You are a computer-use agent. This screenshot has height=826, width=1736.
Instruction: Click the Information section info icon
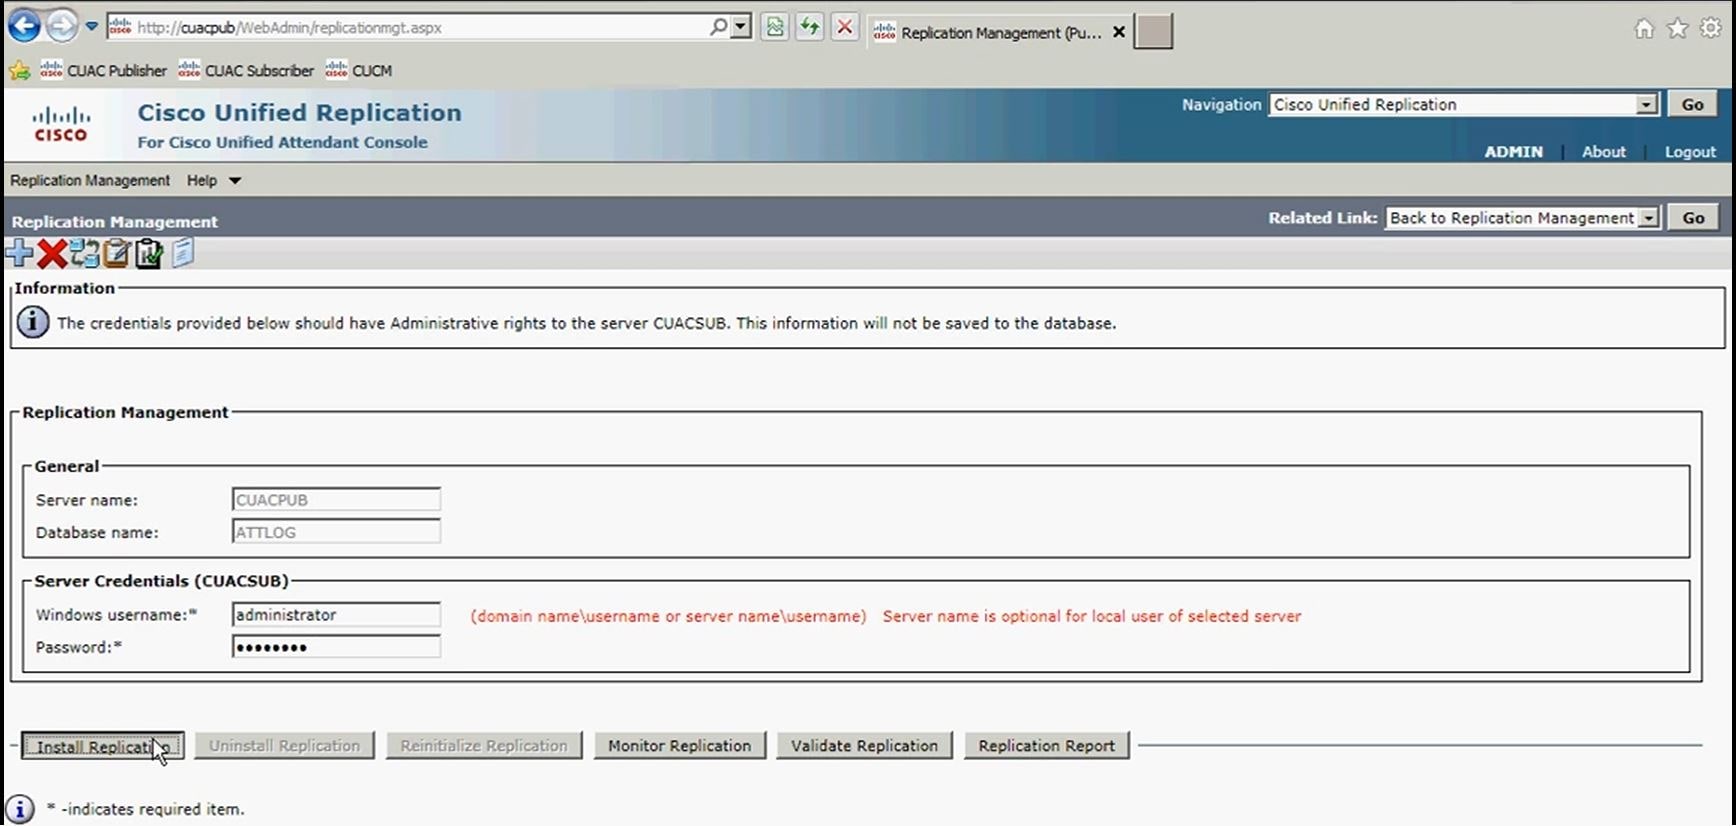click(33, 322)
